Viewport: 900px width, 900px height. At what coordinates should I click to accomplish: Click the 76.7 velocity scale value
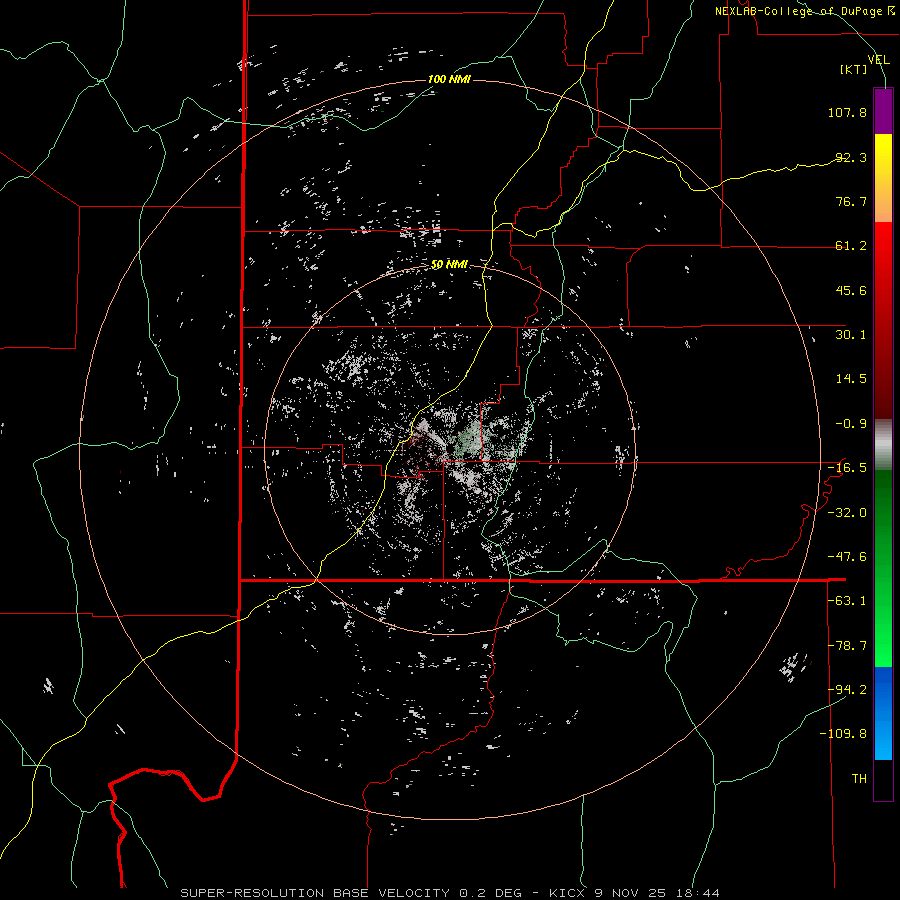click(851, 201)
